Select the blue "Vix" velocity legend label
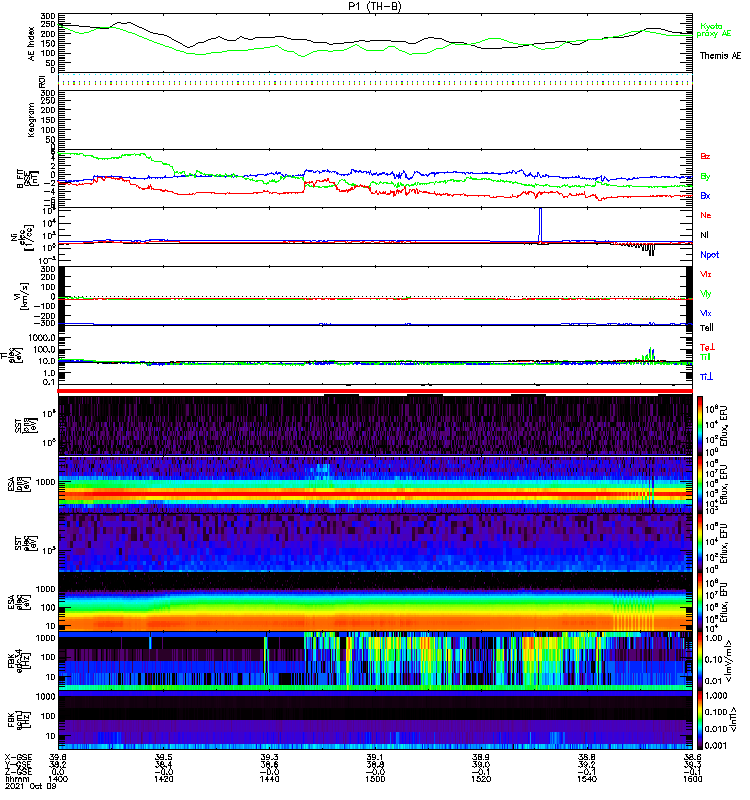Viewport: 750px width, 800px height. [x=706, y=313]
